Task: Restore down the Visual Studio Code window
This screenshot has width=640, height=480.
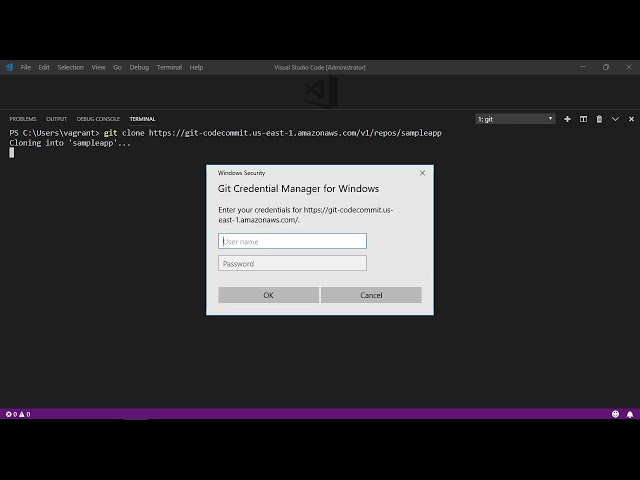Action: click(606, 67)
